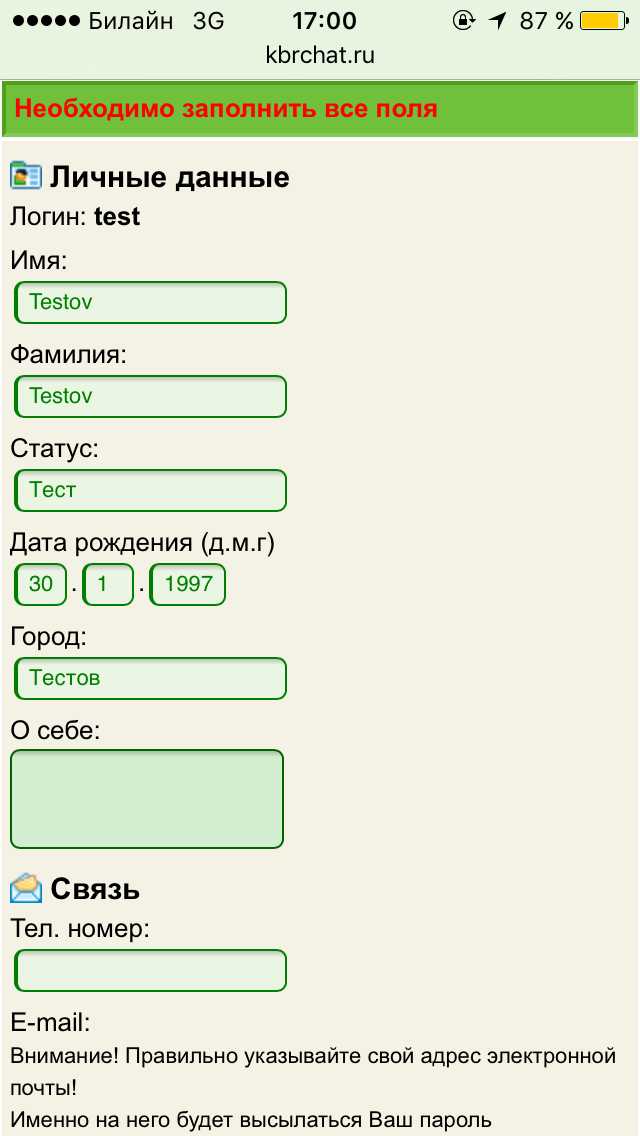Select the Фамилия text field
The image size is (640, 1136).
pos(150,396)
